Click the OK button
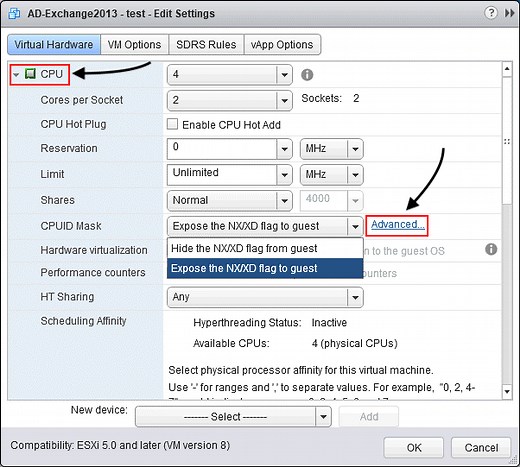520x467 pixels. tap(414, 447)
